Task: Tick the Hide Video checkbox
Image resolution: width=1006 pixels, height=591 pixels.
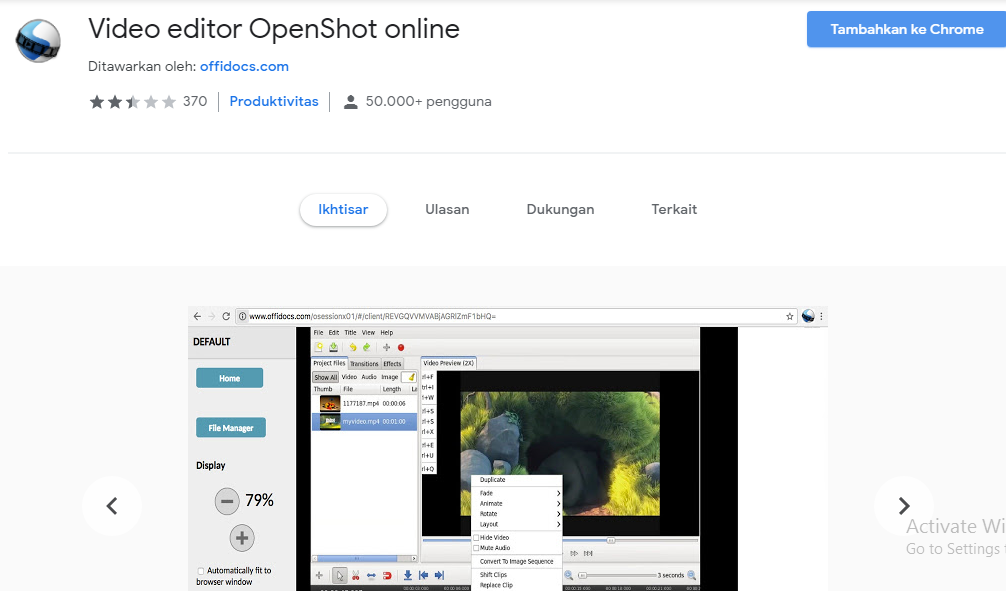Action: pos(476,538)
